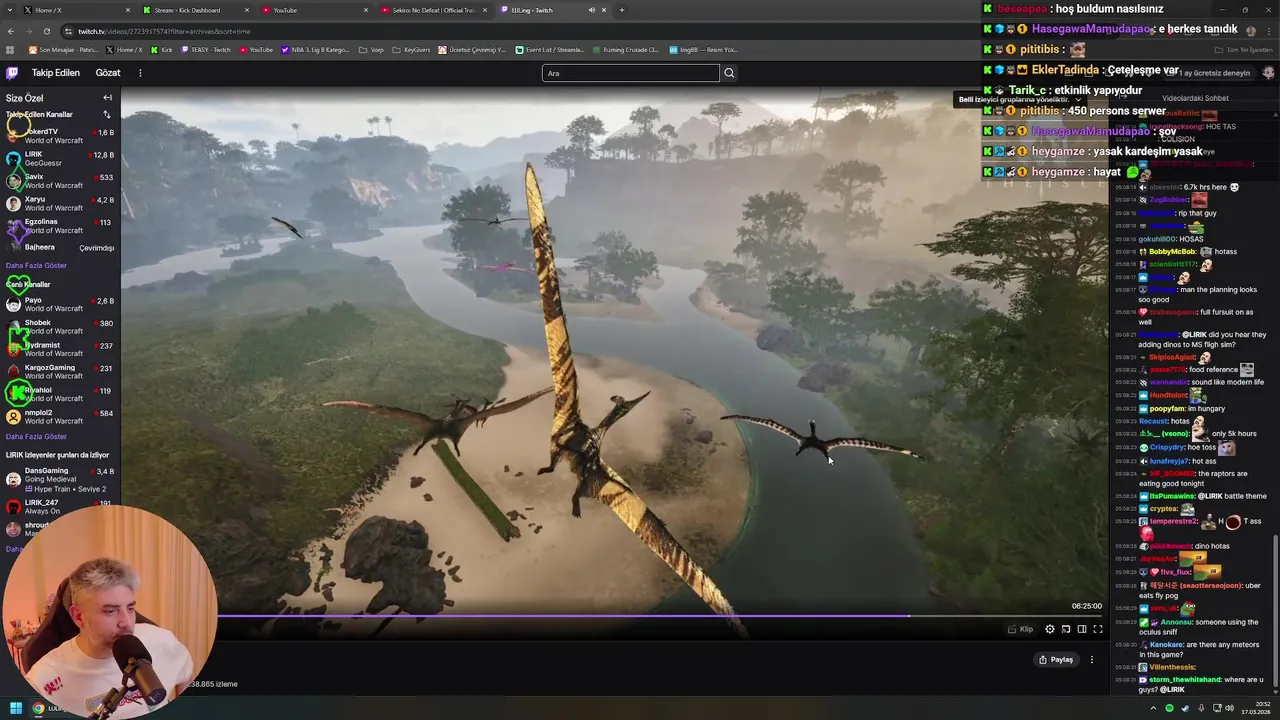Open the KeyGivers bookmarks folder

412,50
